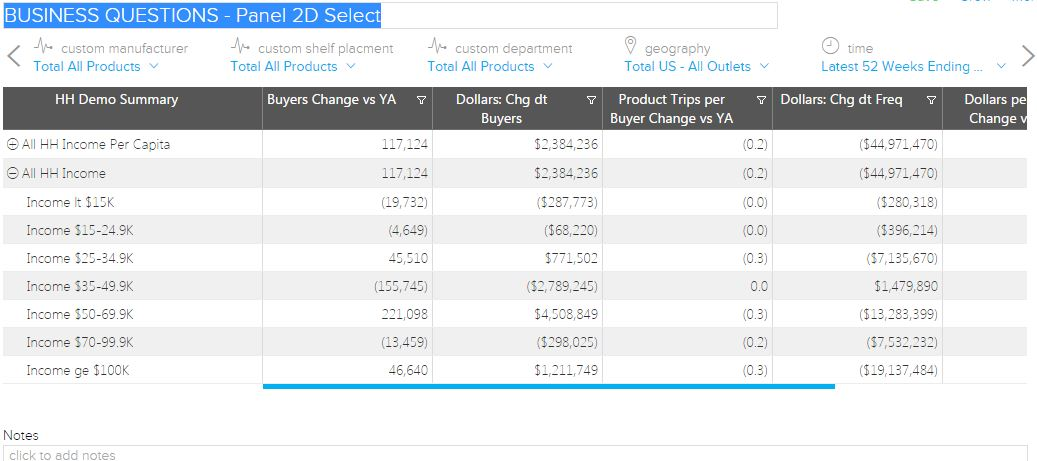
Task: Collapse the All HH Income Per Capita row
Action: [12, 144]
